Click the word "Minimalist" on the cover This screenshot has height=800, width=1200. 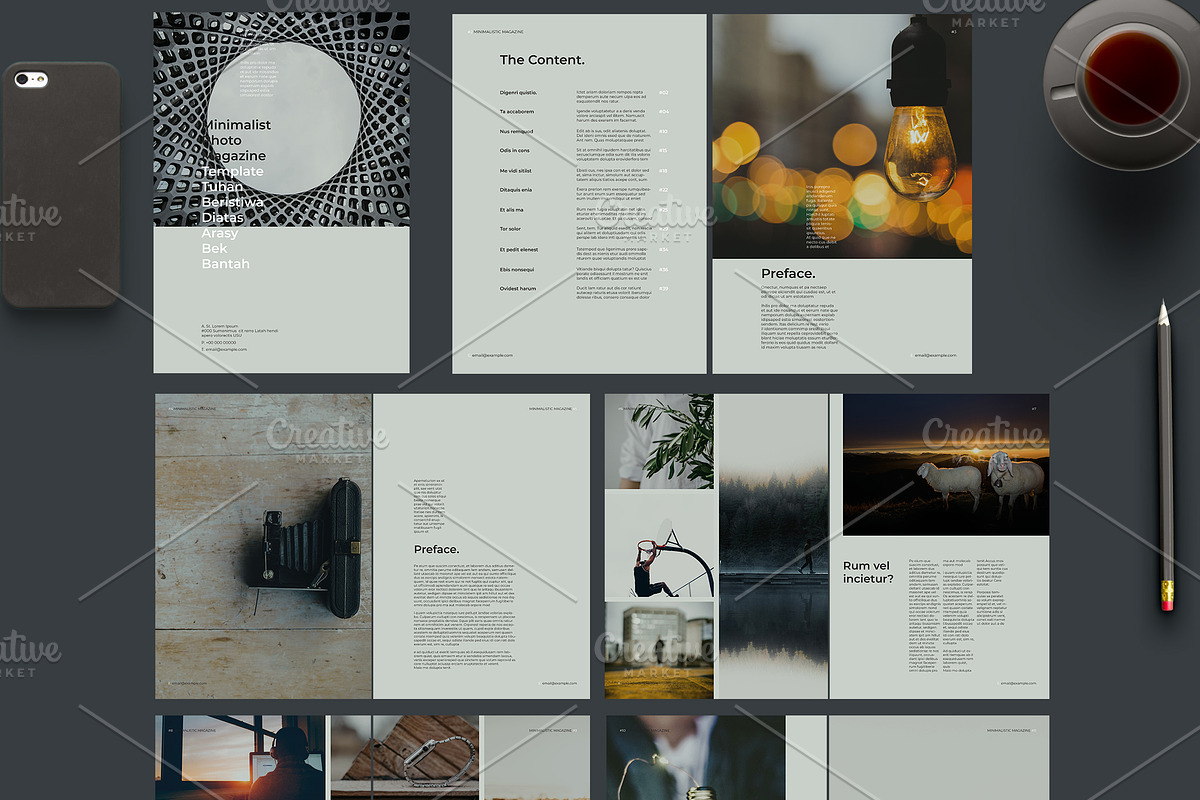(x=237, y=125)
